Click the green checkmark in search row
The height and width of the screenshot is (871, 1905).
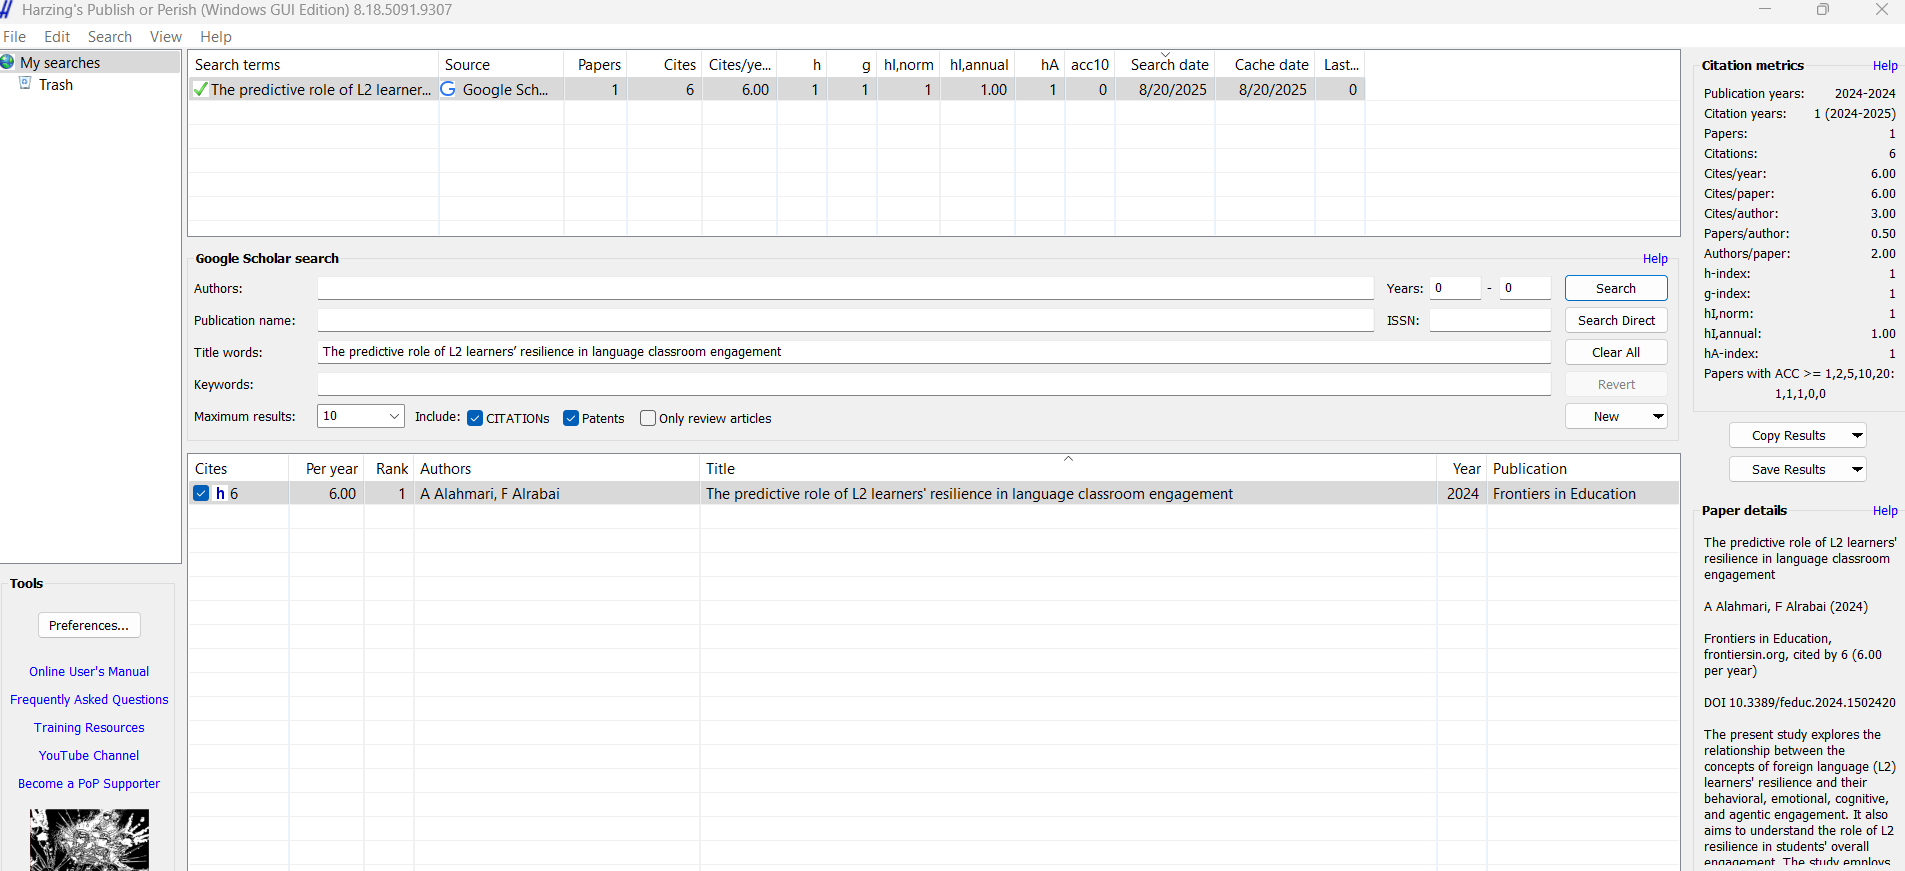(200, 89)
